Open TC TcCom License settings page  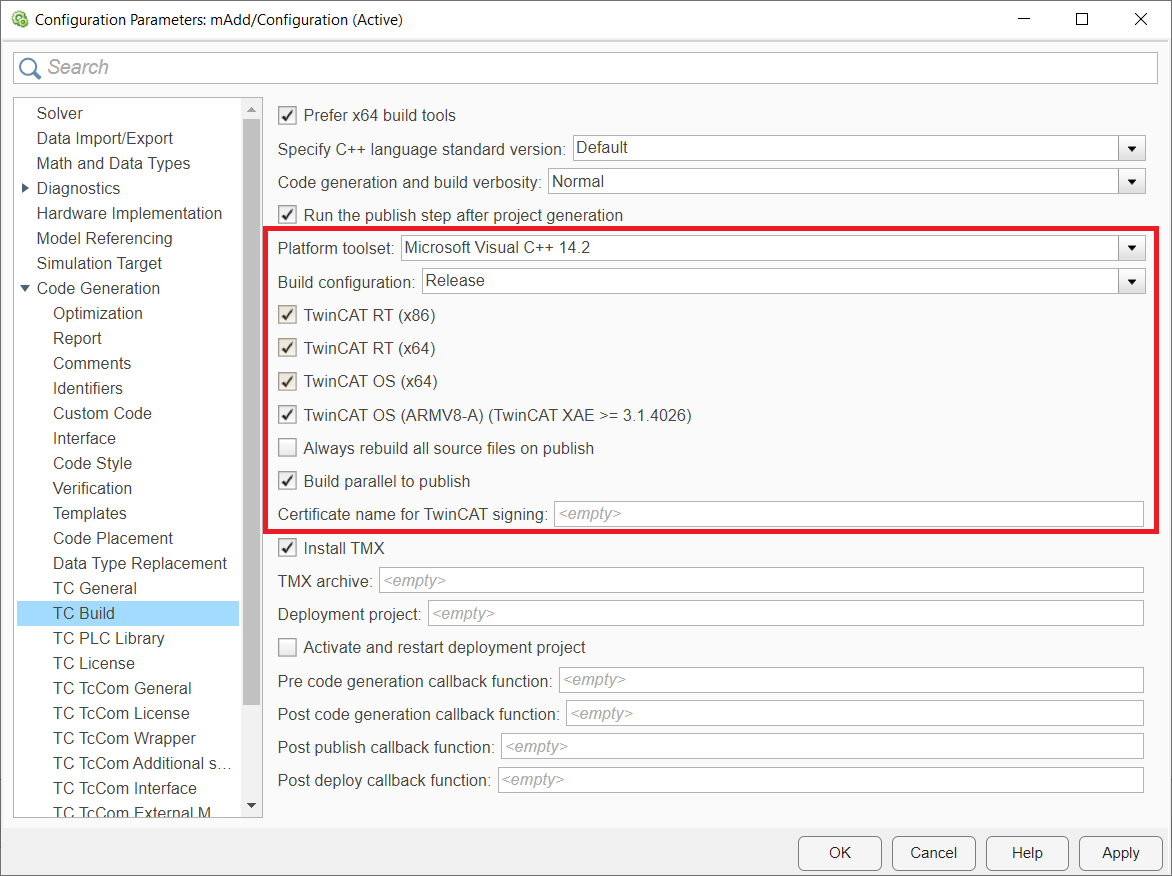coord(121,714)
